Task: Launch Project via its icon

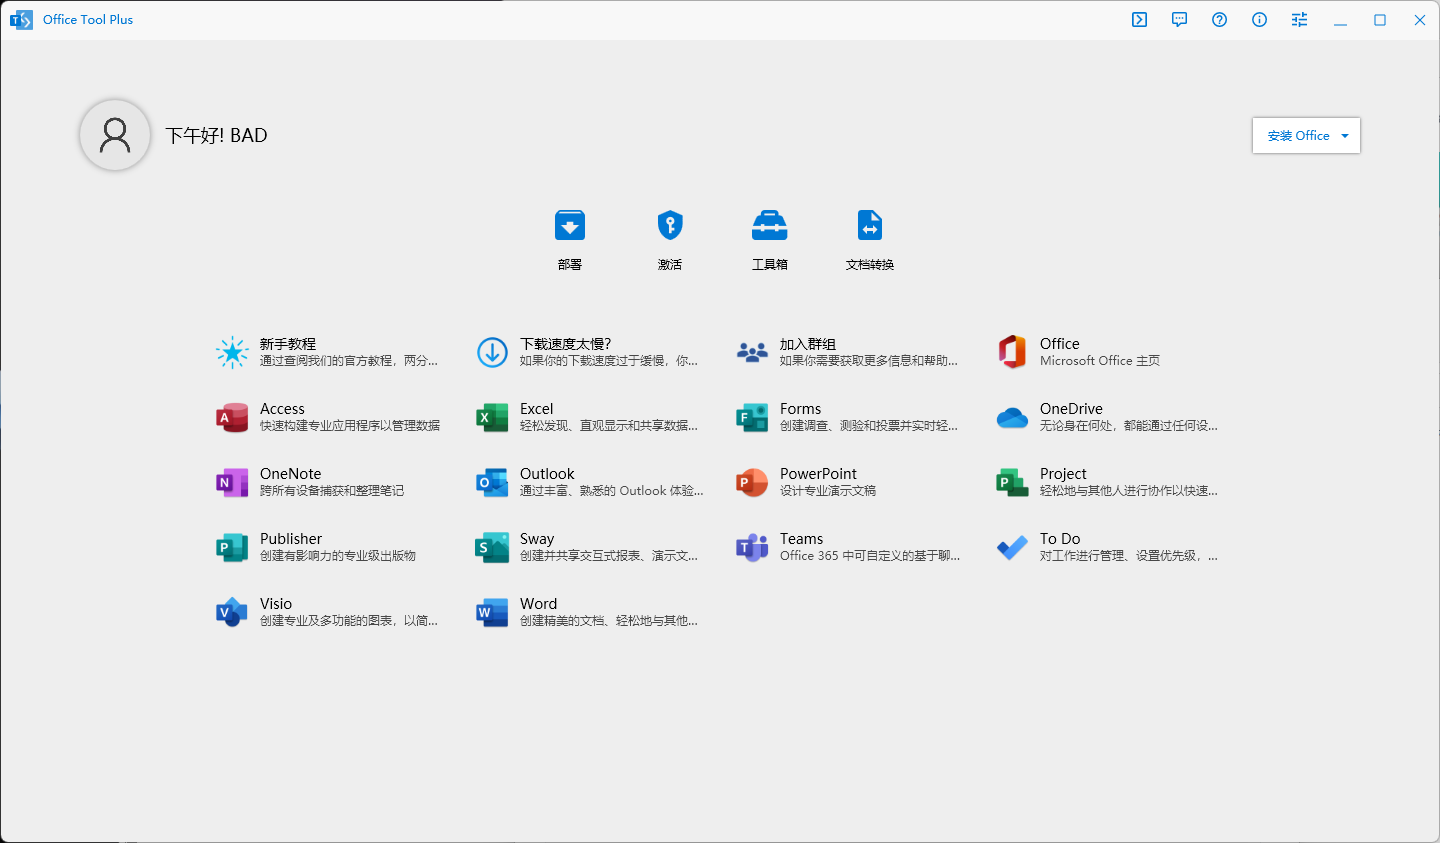Action: [x=1012, y=482]
